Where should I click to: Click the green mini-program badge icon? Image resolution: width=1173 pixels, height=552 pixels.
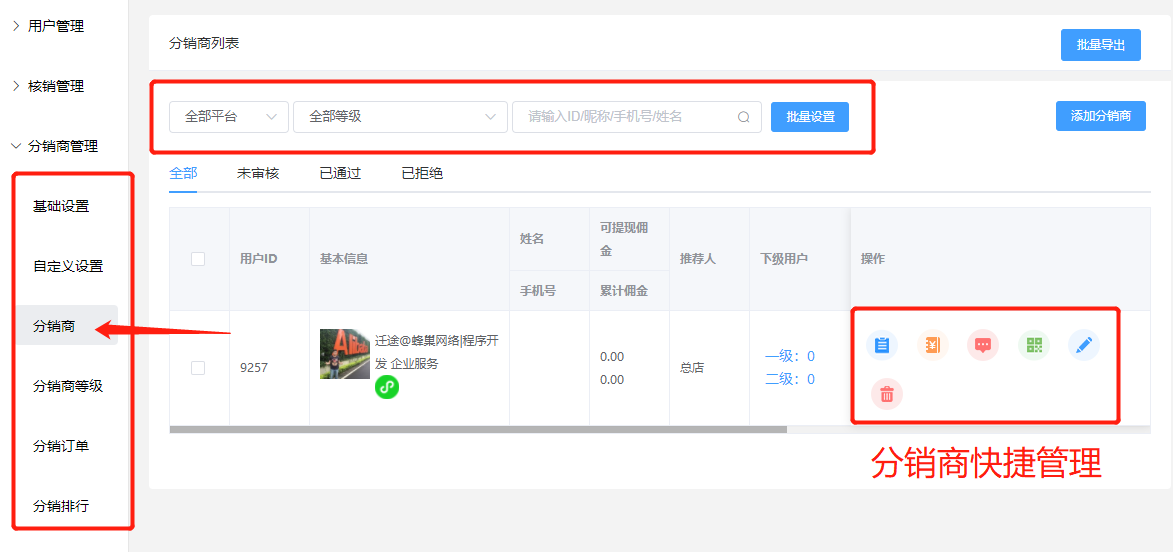click(387, 387)
